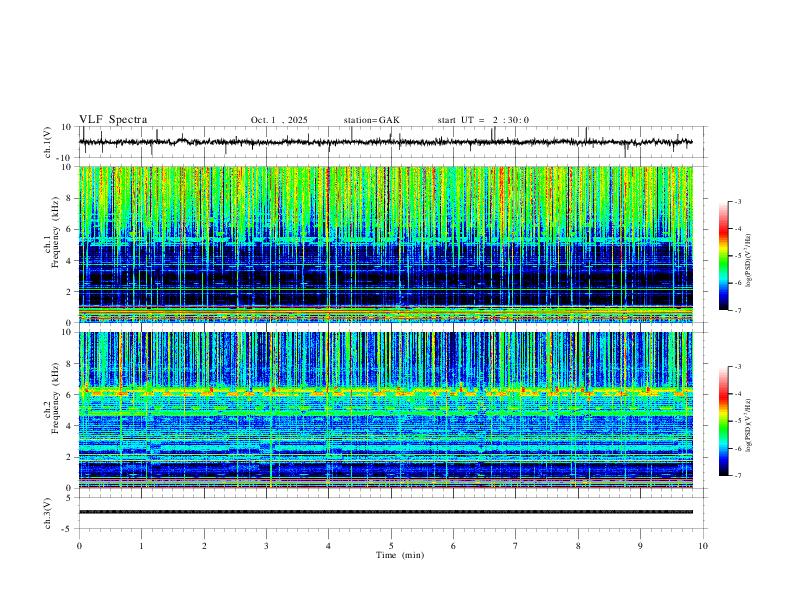Click the 'VLF Spectra' title text

pos(113,120)
